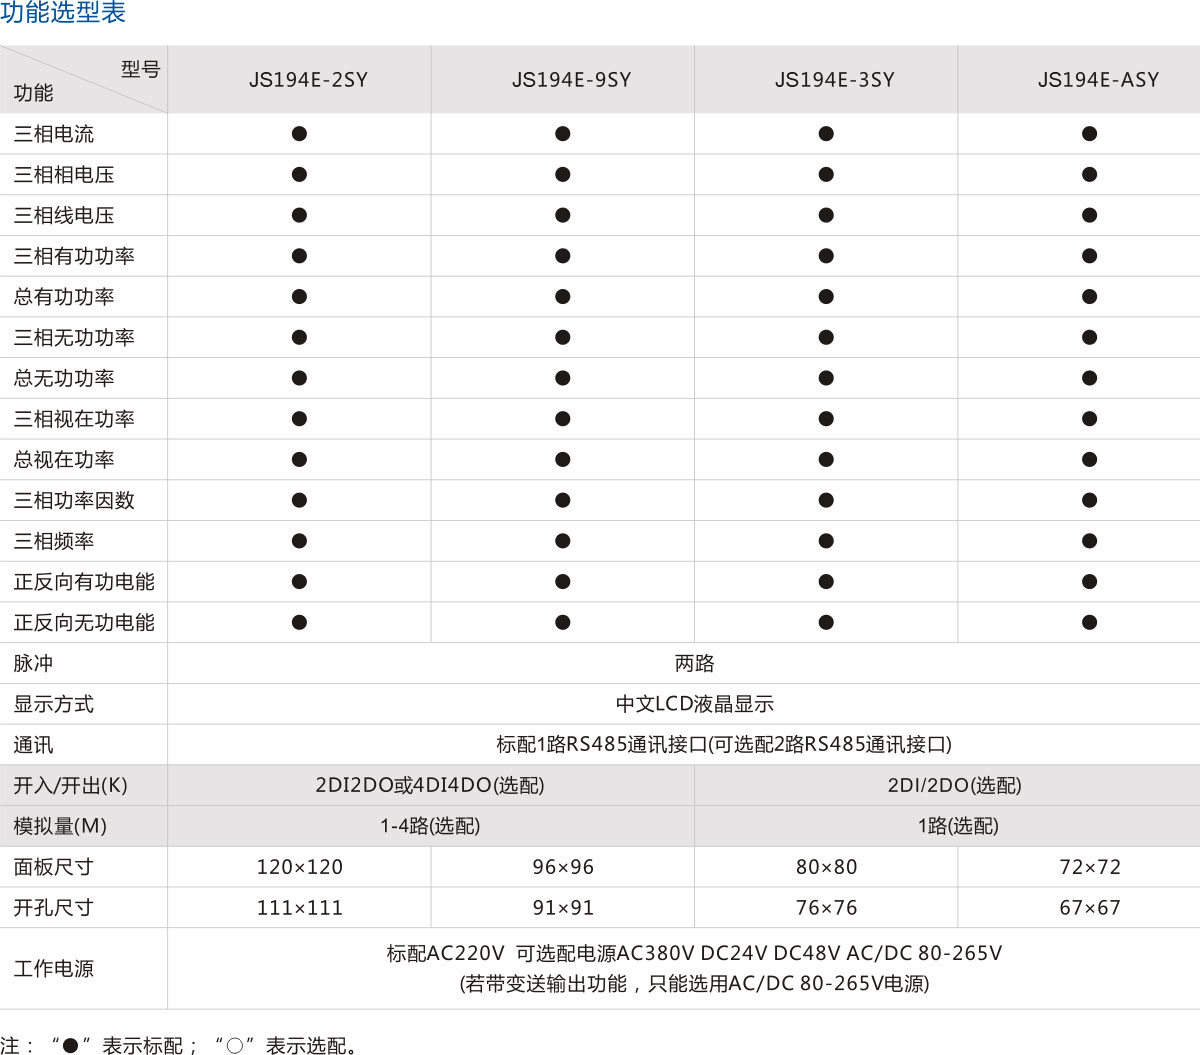Click the solid dot symbol in the footnote
This screenshot has width=1200, height=1055.
[x=70, y=1046]
